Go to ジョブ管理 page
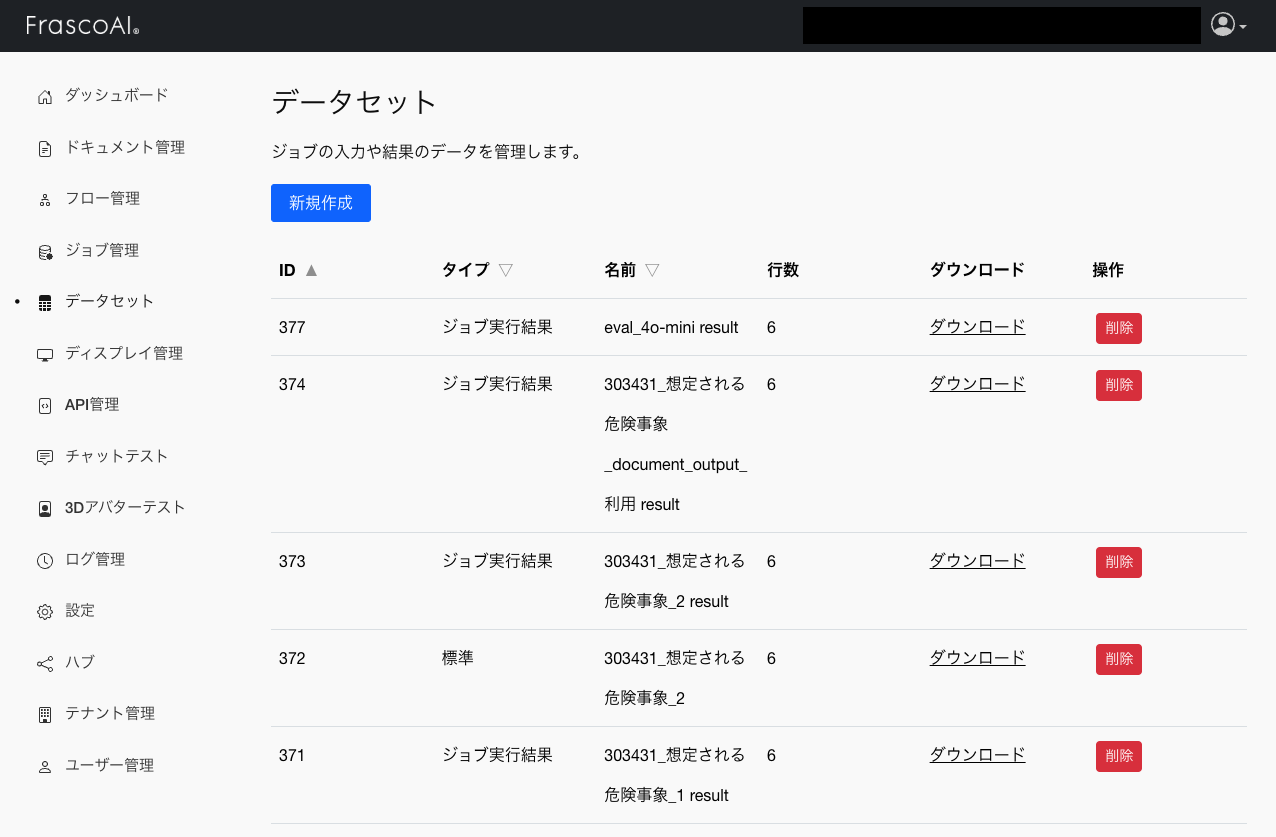 click(102, 250)
